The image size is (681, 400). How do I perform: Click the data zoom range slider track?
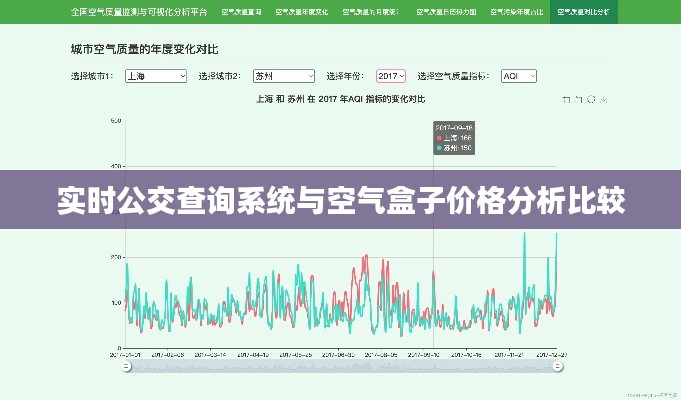[x=340, y=367]
